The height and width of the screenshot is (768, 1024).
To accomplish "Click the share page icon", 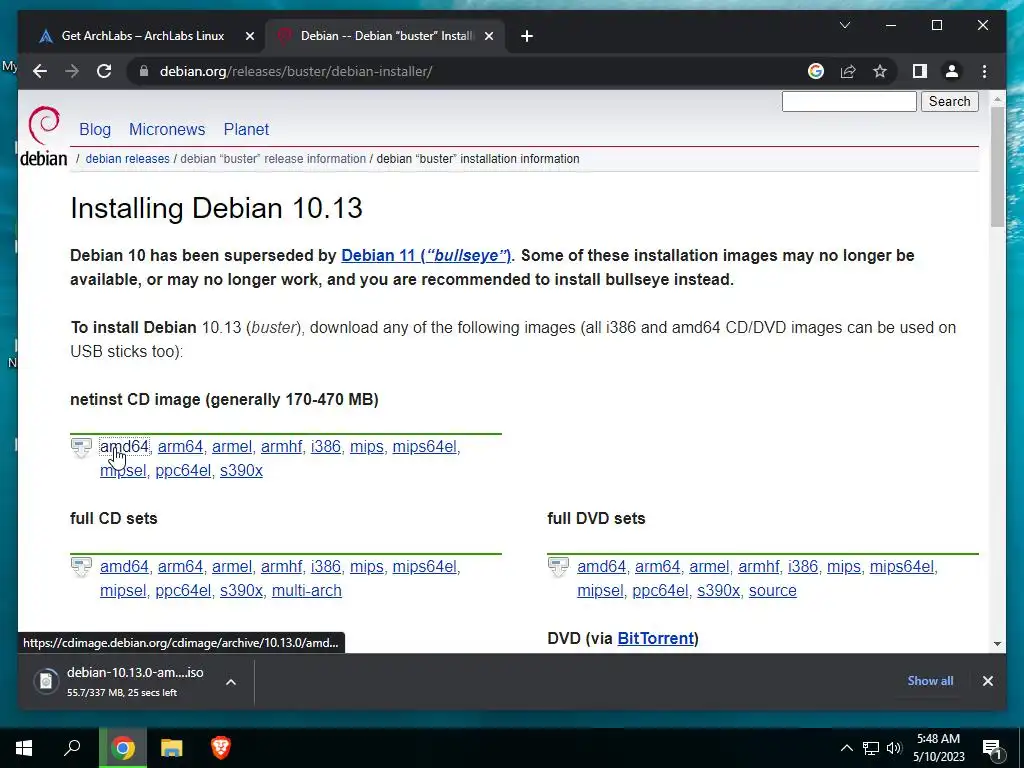I will click(848, 71).
